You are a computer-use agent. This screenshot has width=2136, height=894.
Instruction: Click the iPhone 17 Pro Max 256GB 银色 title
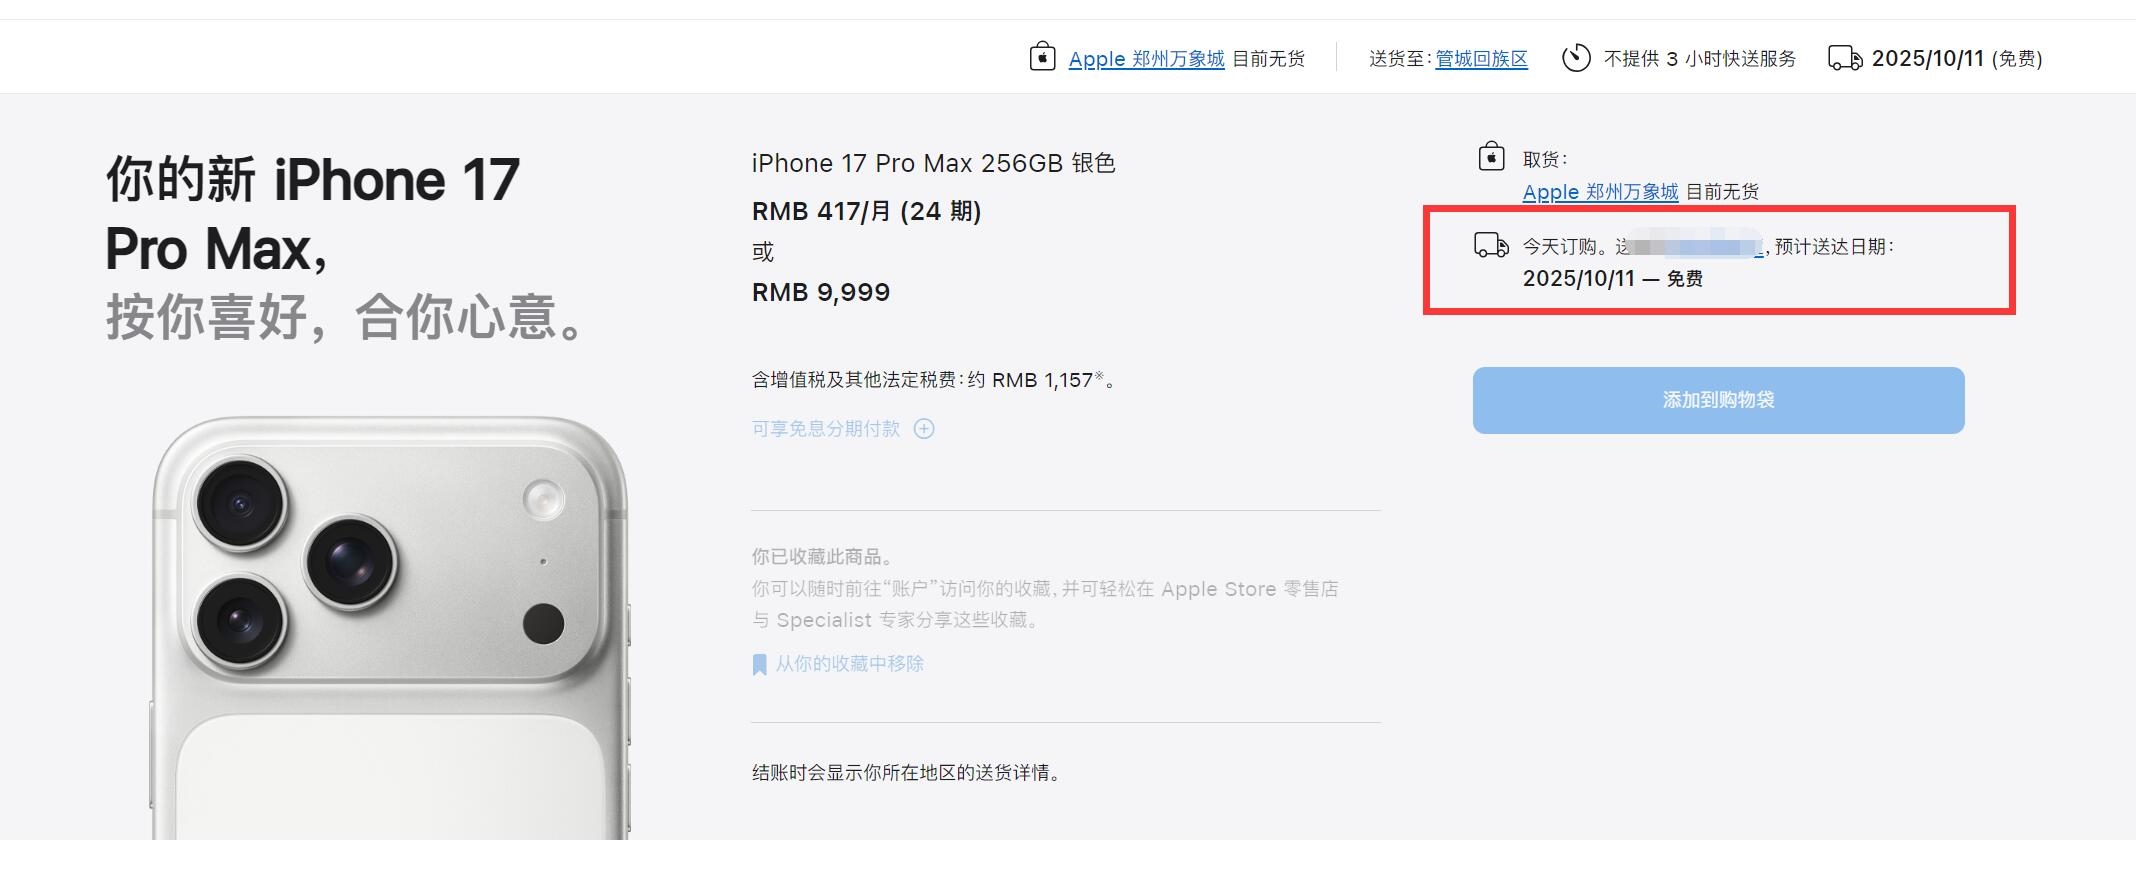(x=933, y=163)
